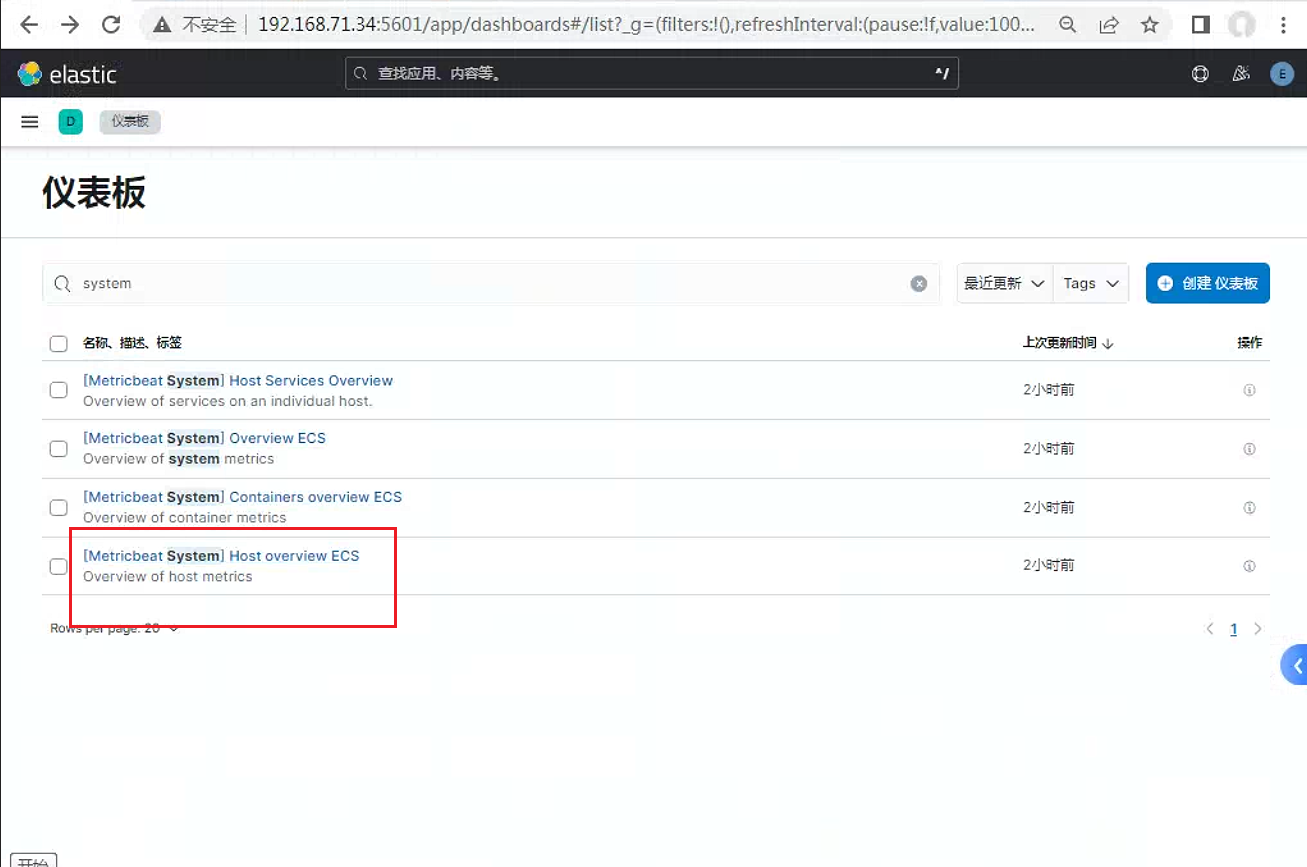Bookmark this page with the star icon
1307x867 pixels.
point(1150,25)
